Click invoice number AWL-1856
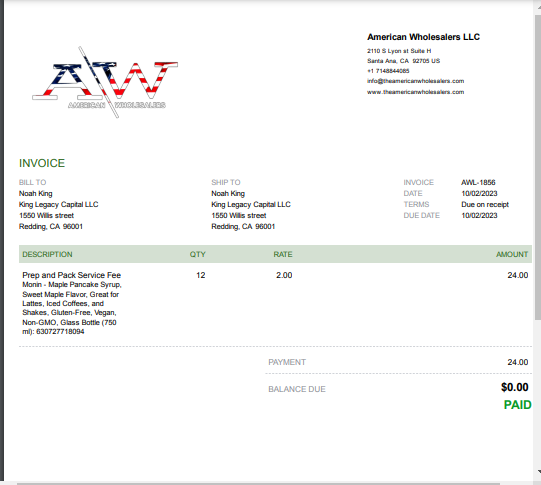 click(x=478, y=182)
